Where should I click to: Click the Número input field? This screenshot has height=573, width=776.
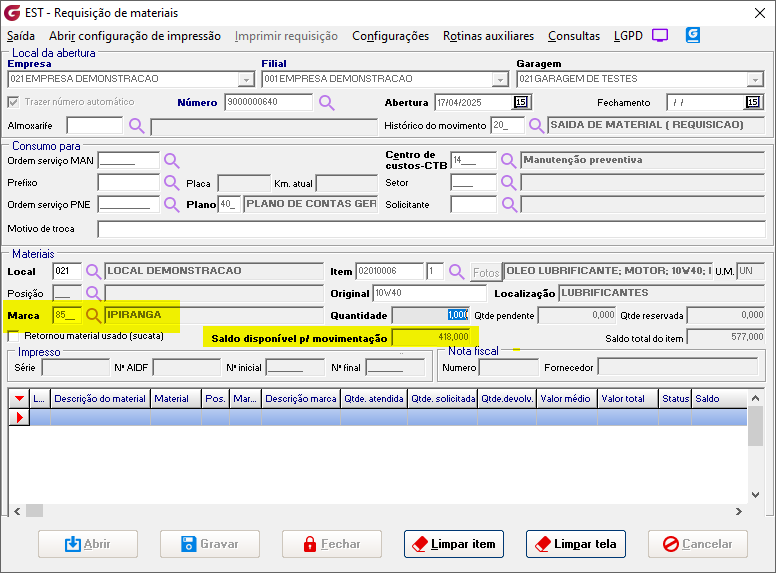click(269, 102)
